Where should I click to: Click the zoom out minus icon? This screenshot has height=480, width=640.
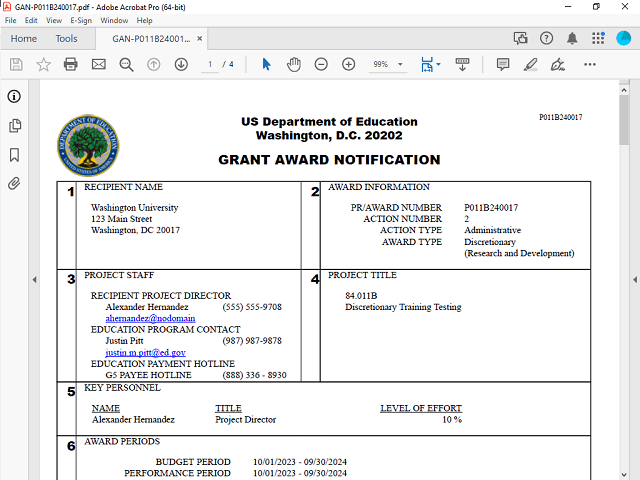321,64
